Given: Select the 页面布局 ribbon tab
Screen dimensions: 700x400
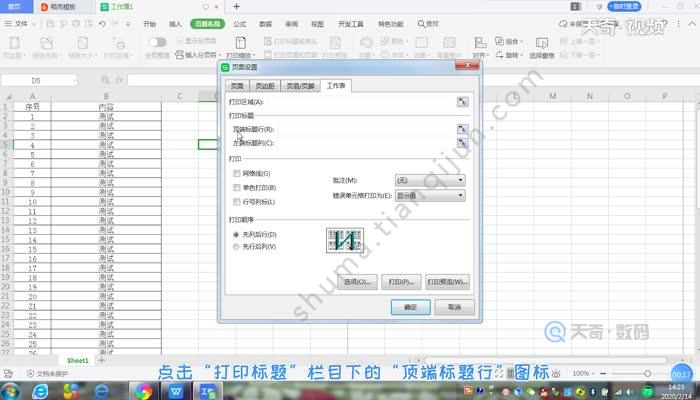Looking at the screenshot, I should [x=208, y=24].
